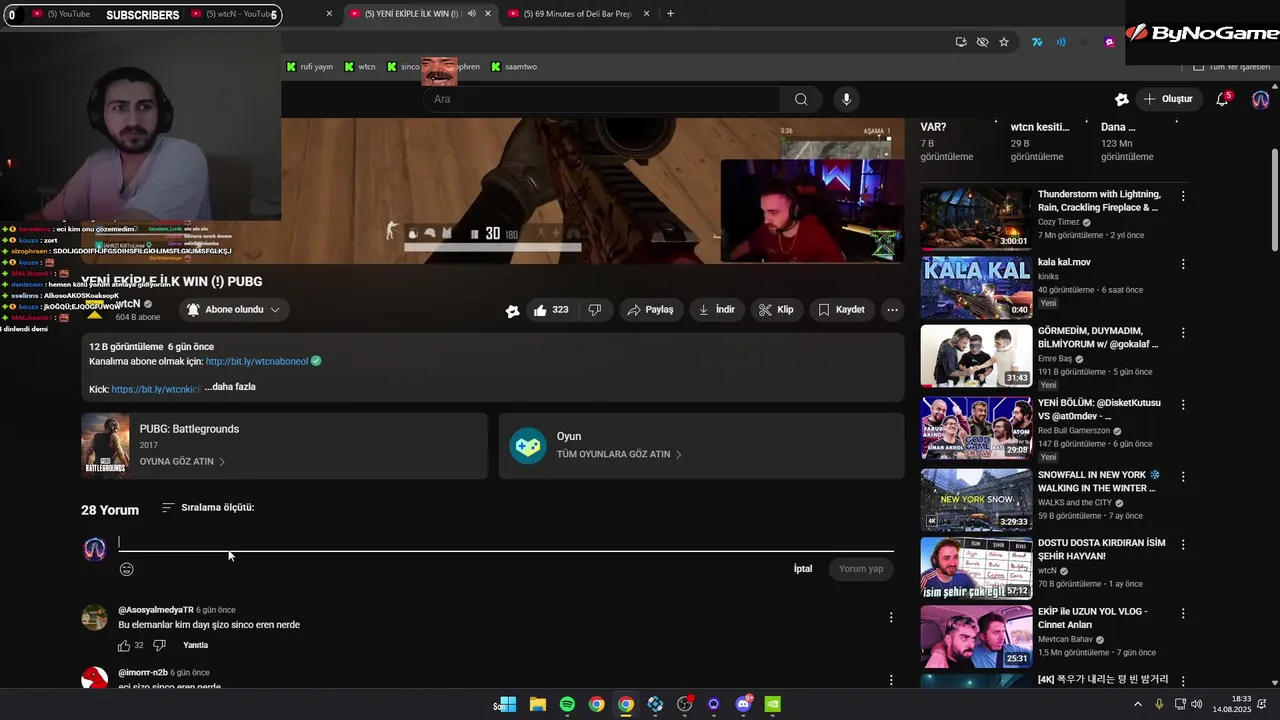1280x720 pixels.
Task: Click the İndir download button
Action: pos(716,310)
